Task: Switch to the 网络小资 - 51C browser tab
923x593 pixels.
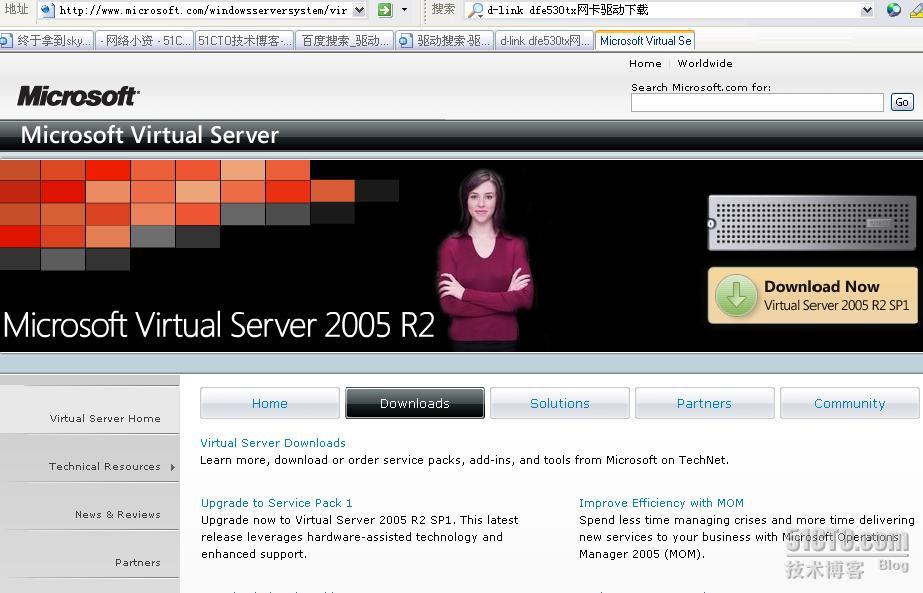Action: click(144, 41)
